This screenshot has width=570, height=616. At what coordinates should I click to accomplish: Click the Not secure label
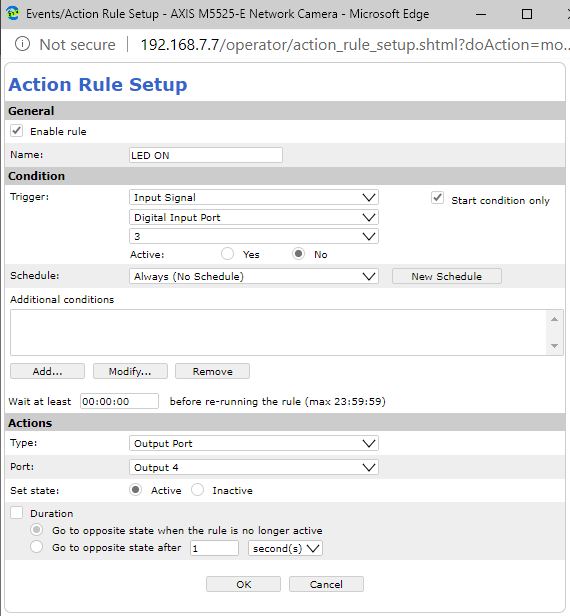pos(77,44)
